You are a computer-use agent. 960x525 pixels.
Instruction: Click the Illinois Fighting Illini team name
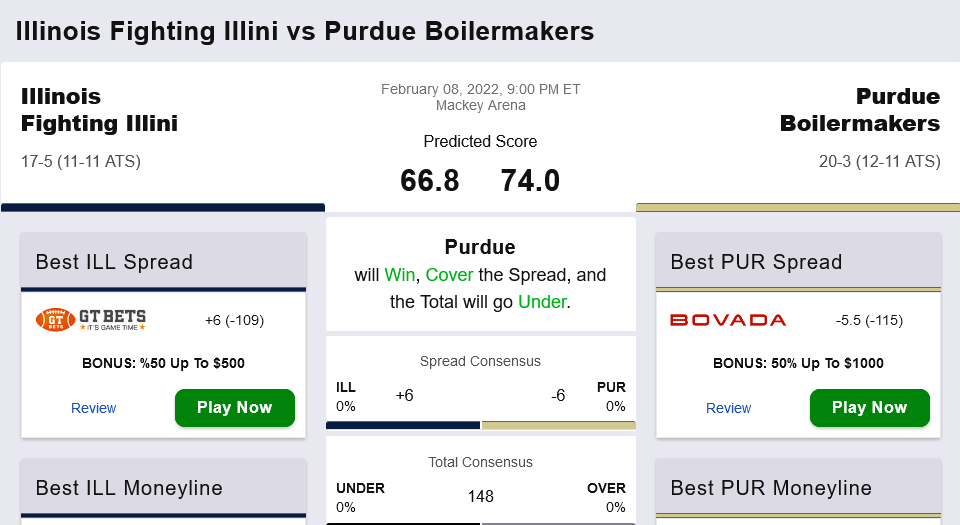coord(99,110)
